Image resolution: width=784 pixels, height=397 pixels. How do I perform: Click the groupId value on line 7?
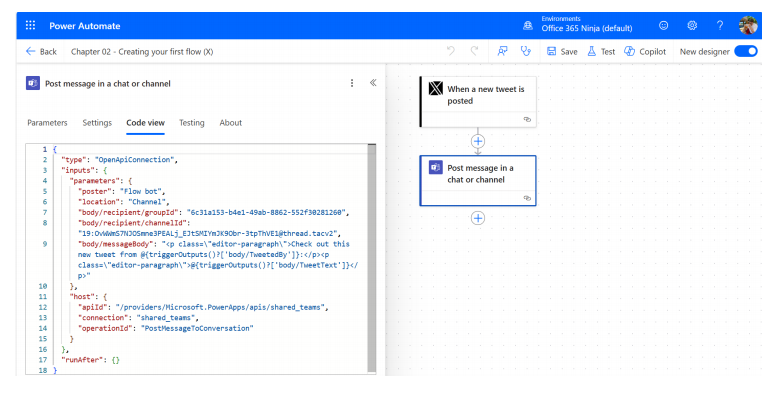point(266,212)
